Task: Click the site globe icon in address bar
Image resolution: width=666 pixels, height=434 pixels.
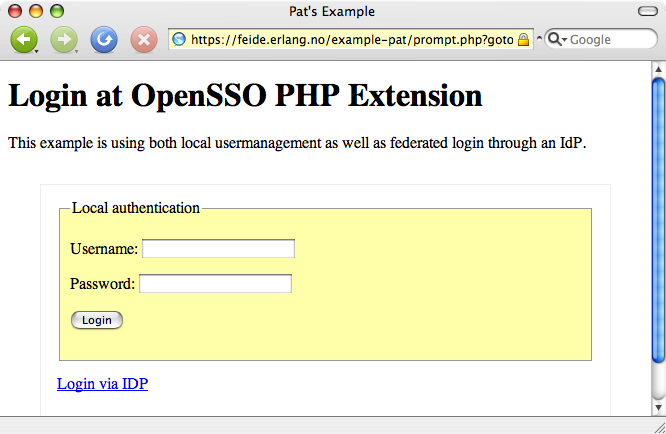Action: click(179, 39)
